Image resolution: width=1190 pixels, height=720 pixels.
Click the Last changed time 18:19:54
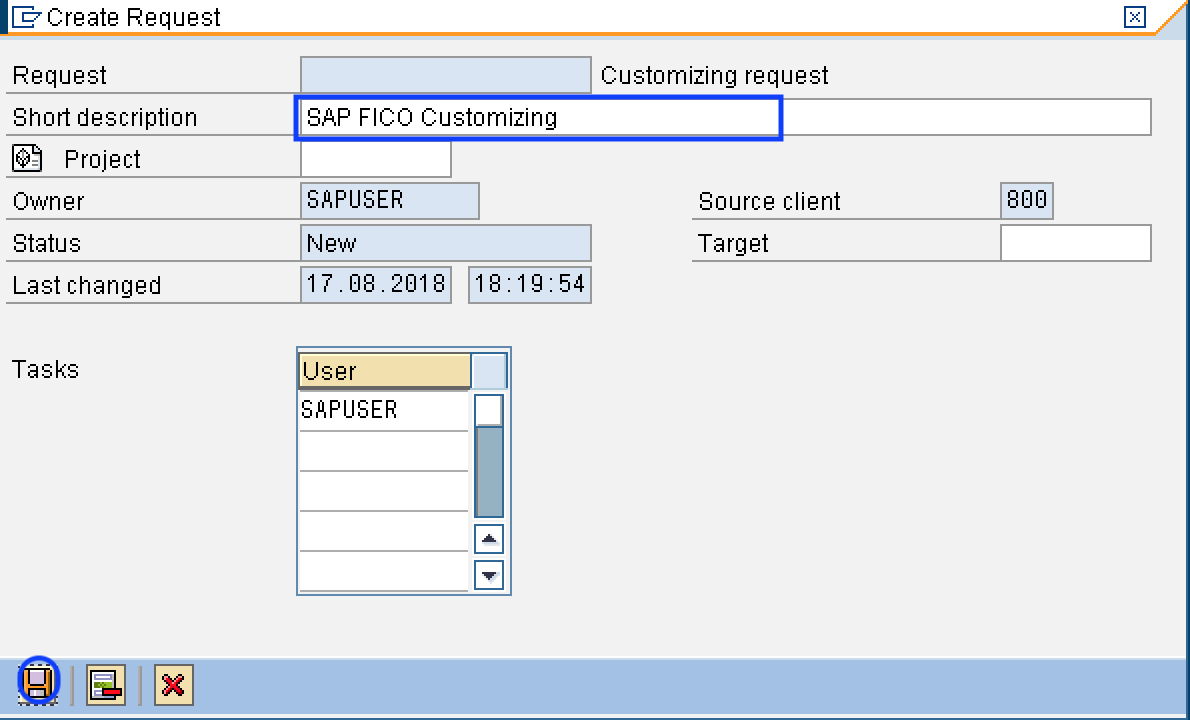point(530,285)
